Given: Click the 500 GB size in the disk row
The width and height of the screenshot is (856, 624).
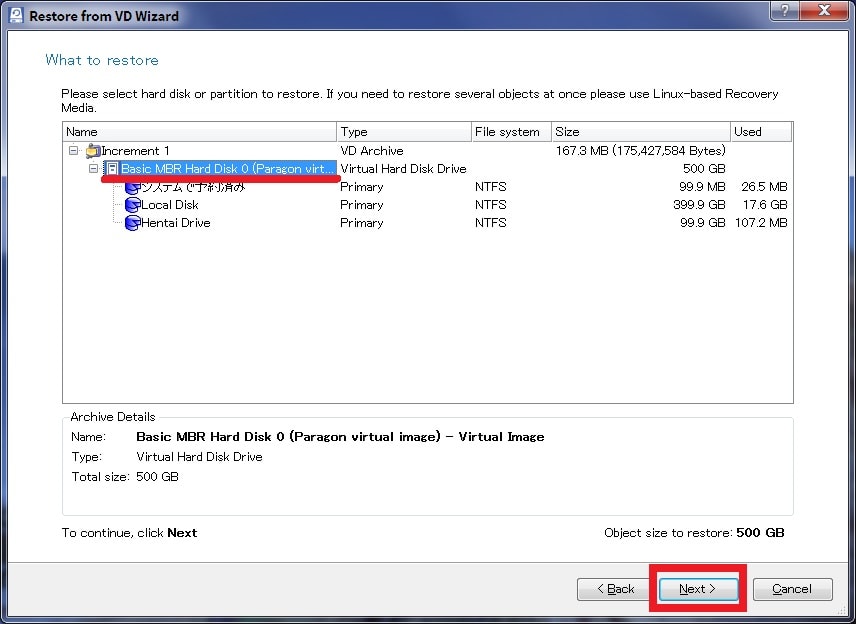Looking at the screenshot, I should click(704, 169).
